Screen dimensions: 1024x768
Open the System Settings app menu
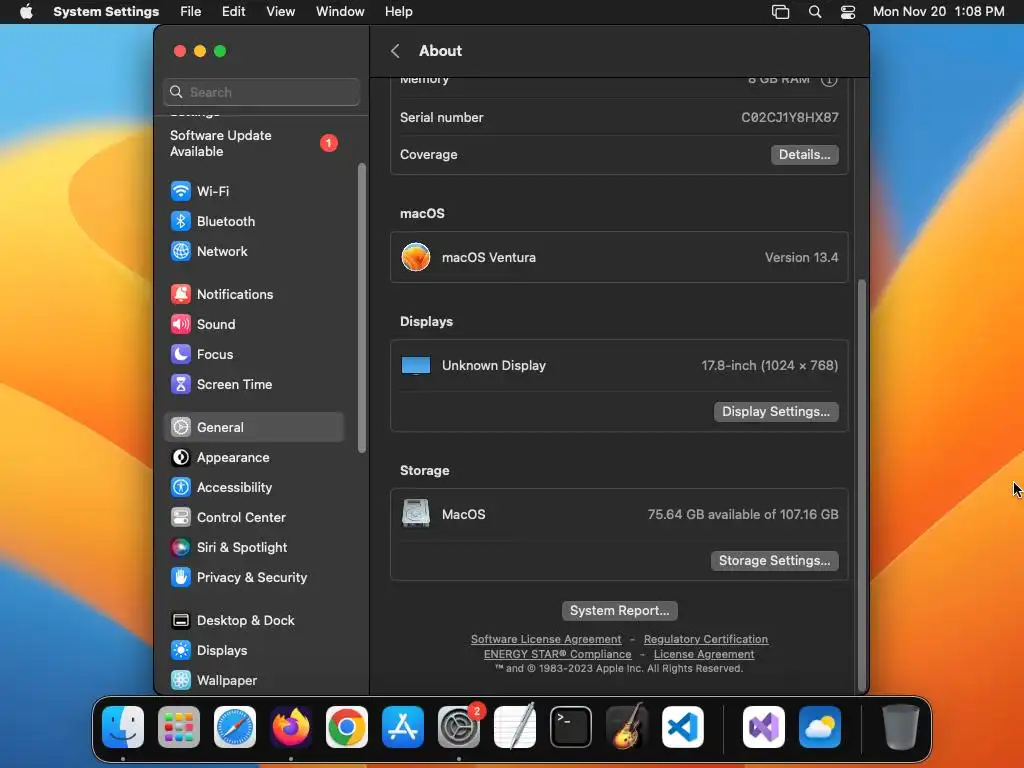pos(106,12)
